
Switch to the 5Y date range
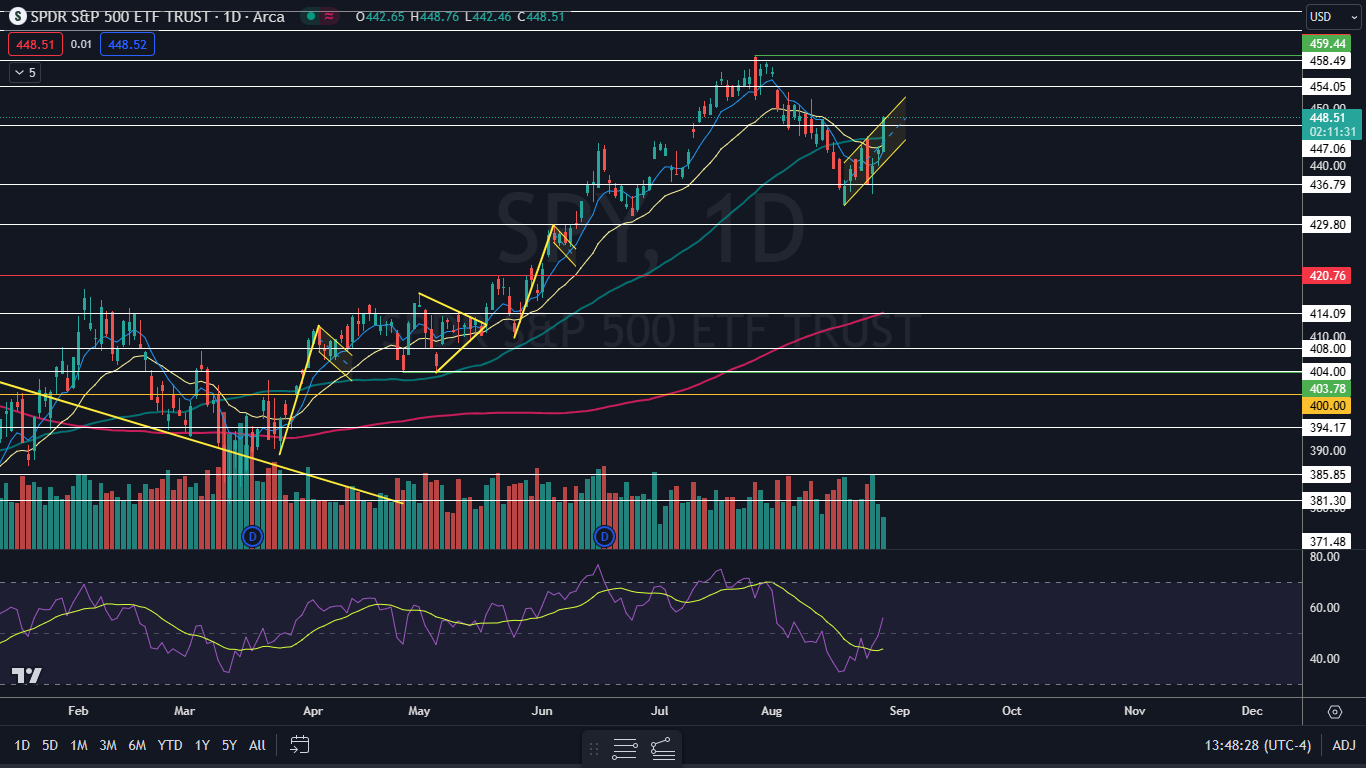click(x=229, y=745)
